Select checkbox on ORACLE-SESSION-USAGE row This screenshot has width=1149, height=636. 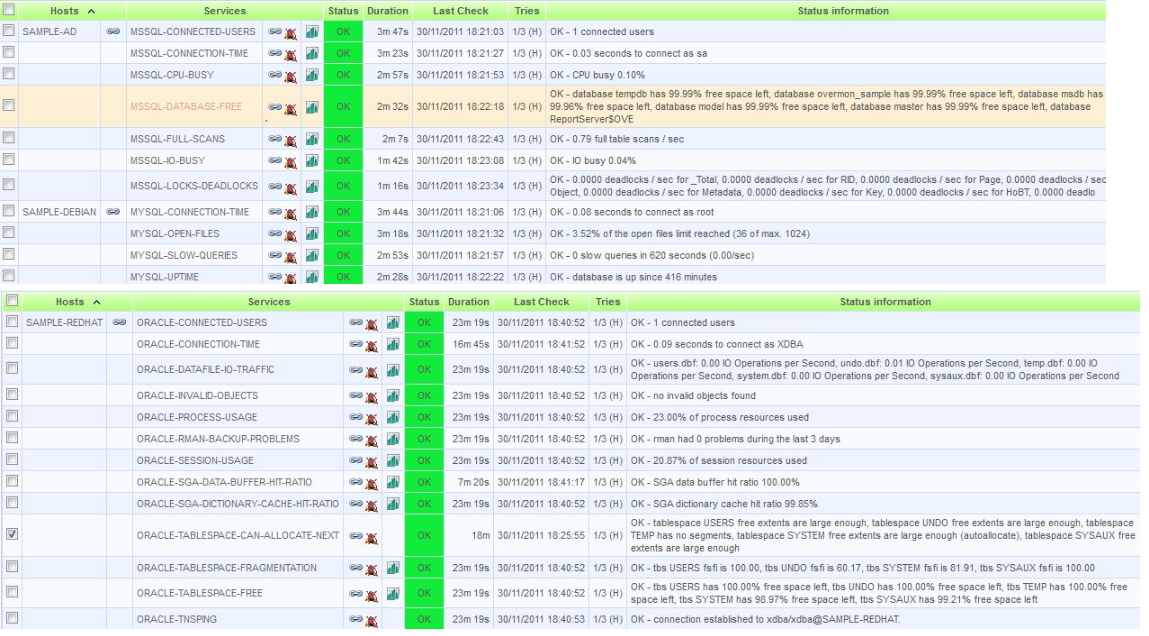12,460
